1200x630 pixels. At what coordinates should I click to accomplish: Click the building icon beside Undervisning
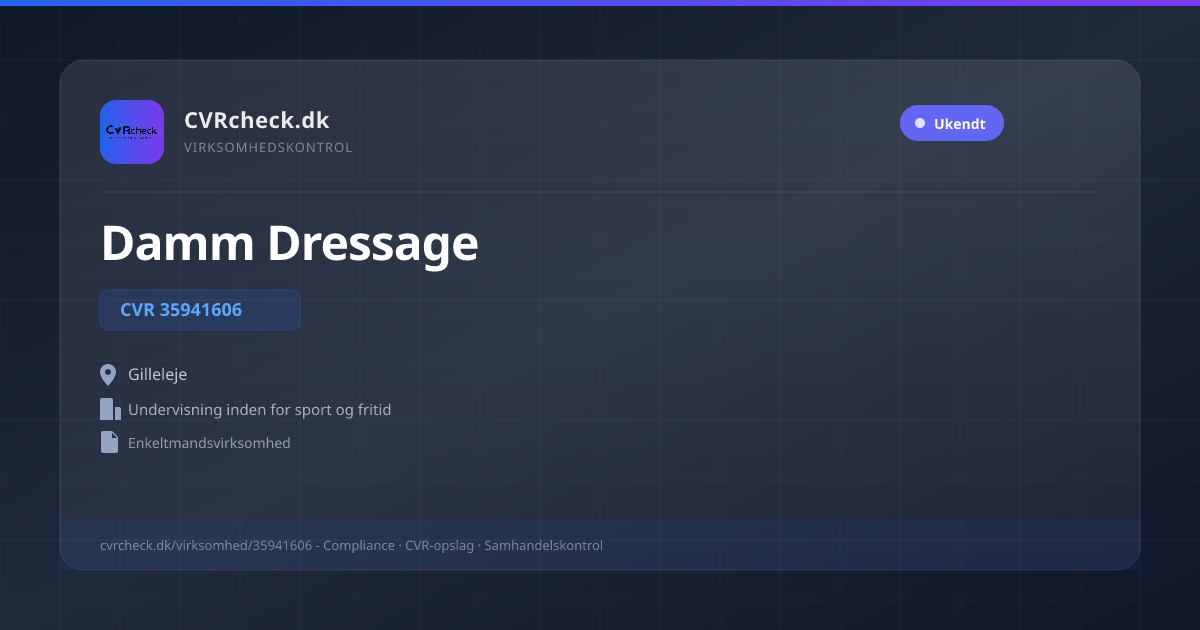[110, 409]
